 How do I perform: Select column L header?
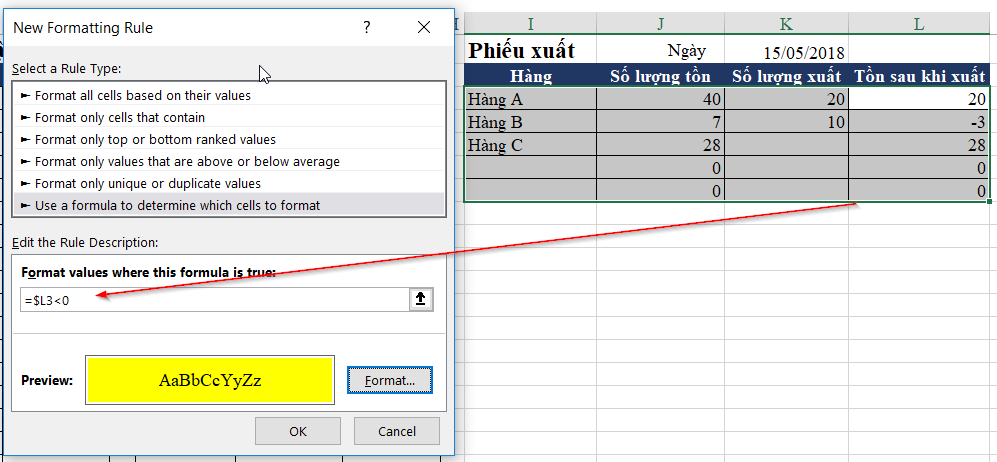tap(919, 24)
